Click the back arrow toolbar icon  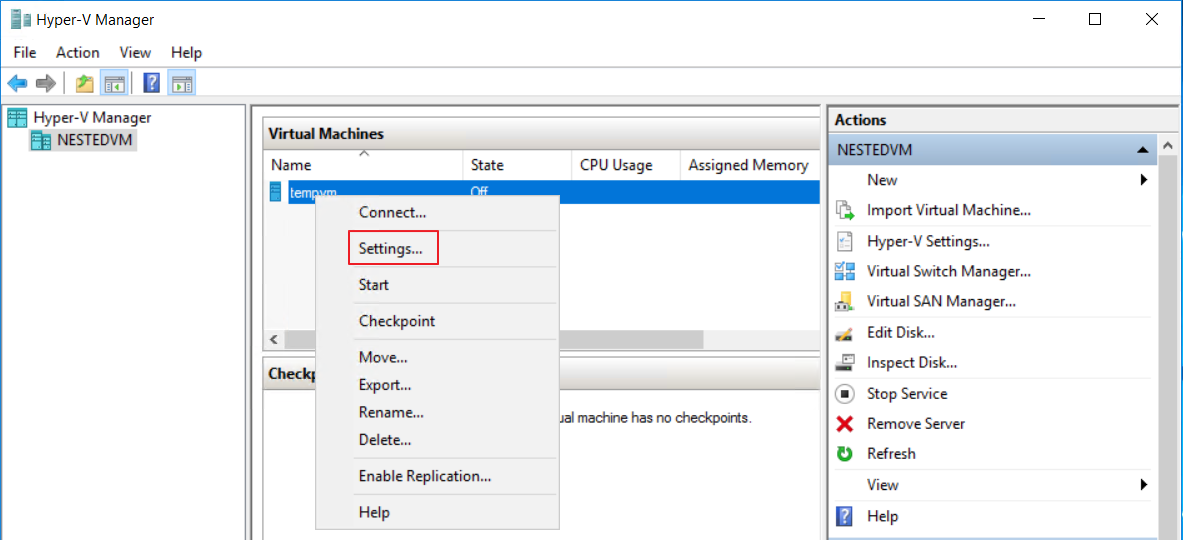click(x=17, y=83)
